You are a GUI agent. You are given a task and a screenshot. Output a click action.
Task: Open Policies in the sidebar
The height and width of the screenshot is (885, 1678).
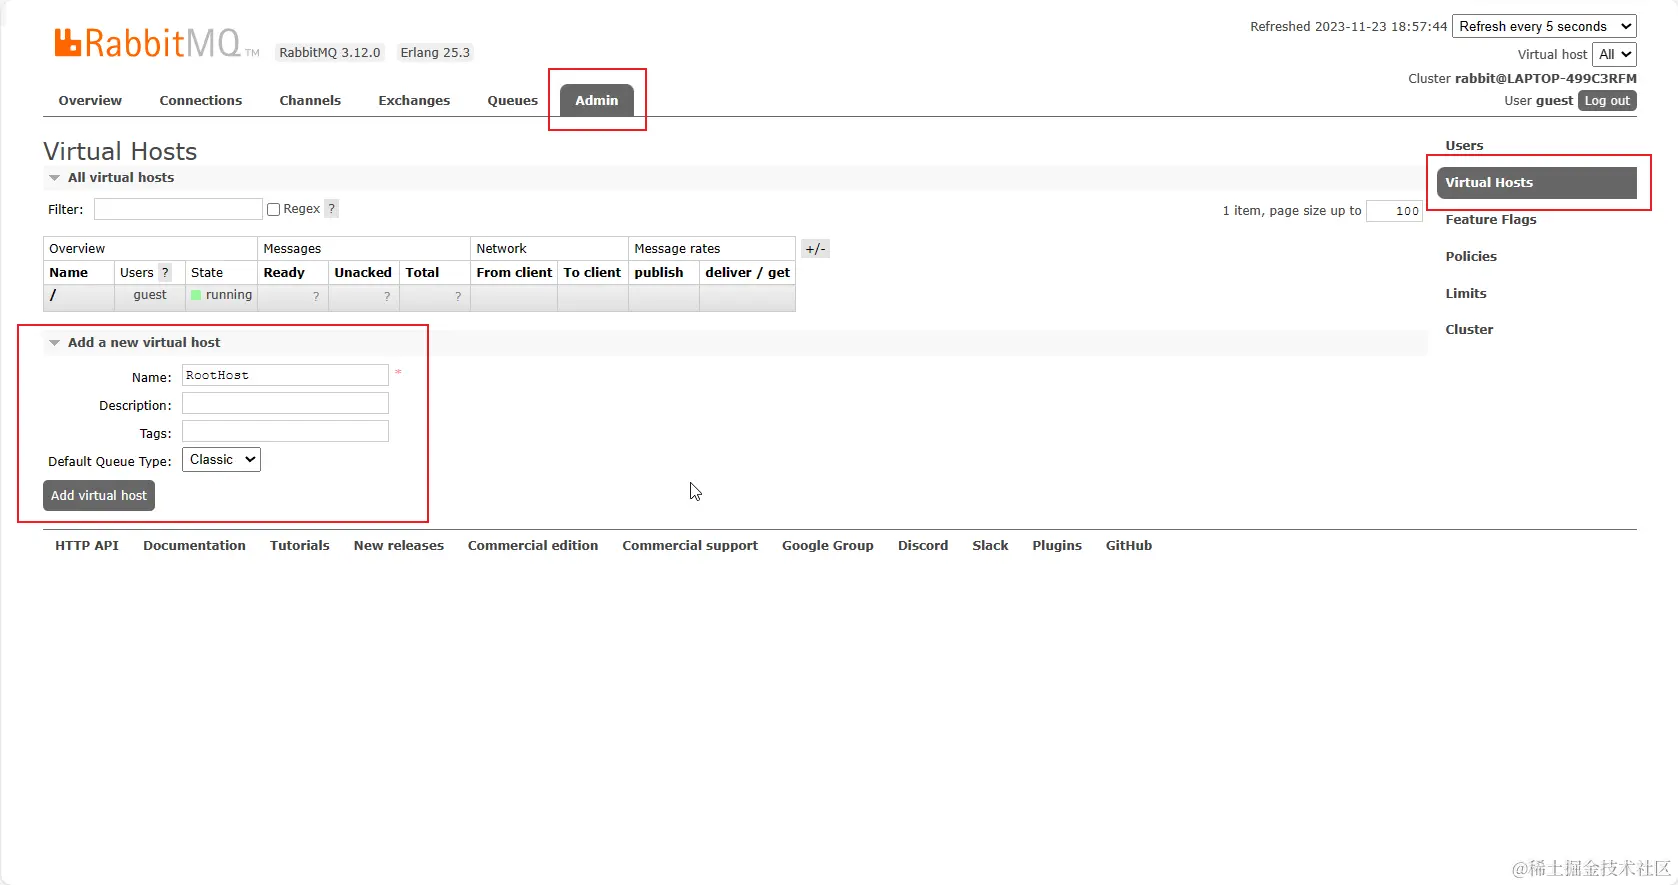(1471, 256)
